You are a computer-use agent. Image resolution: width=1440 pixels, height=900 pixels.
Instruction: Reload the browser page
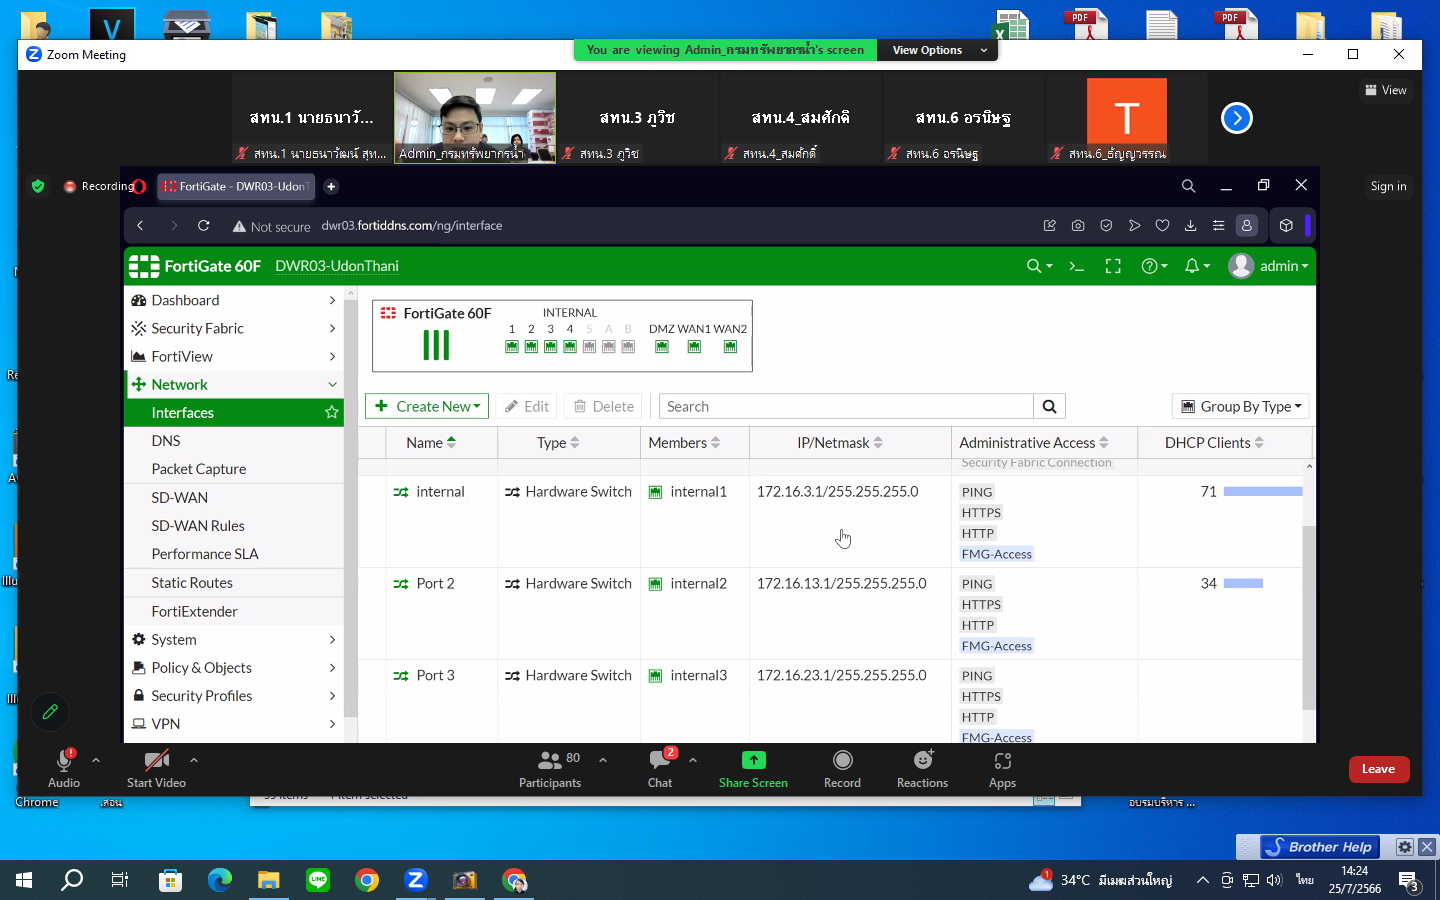pyautogui.click(x=204, y=226)
